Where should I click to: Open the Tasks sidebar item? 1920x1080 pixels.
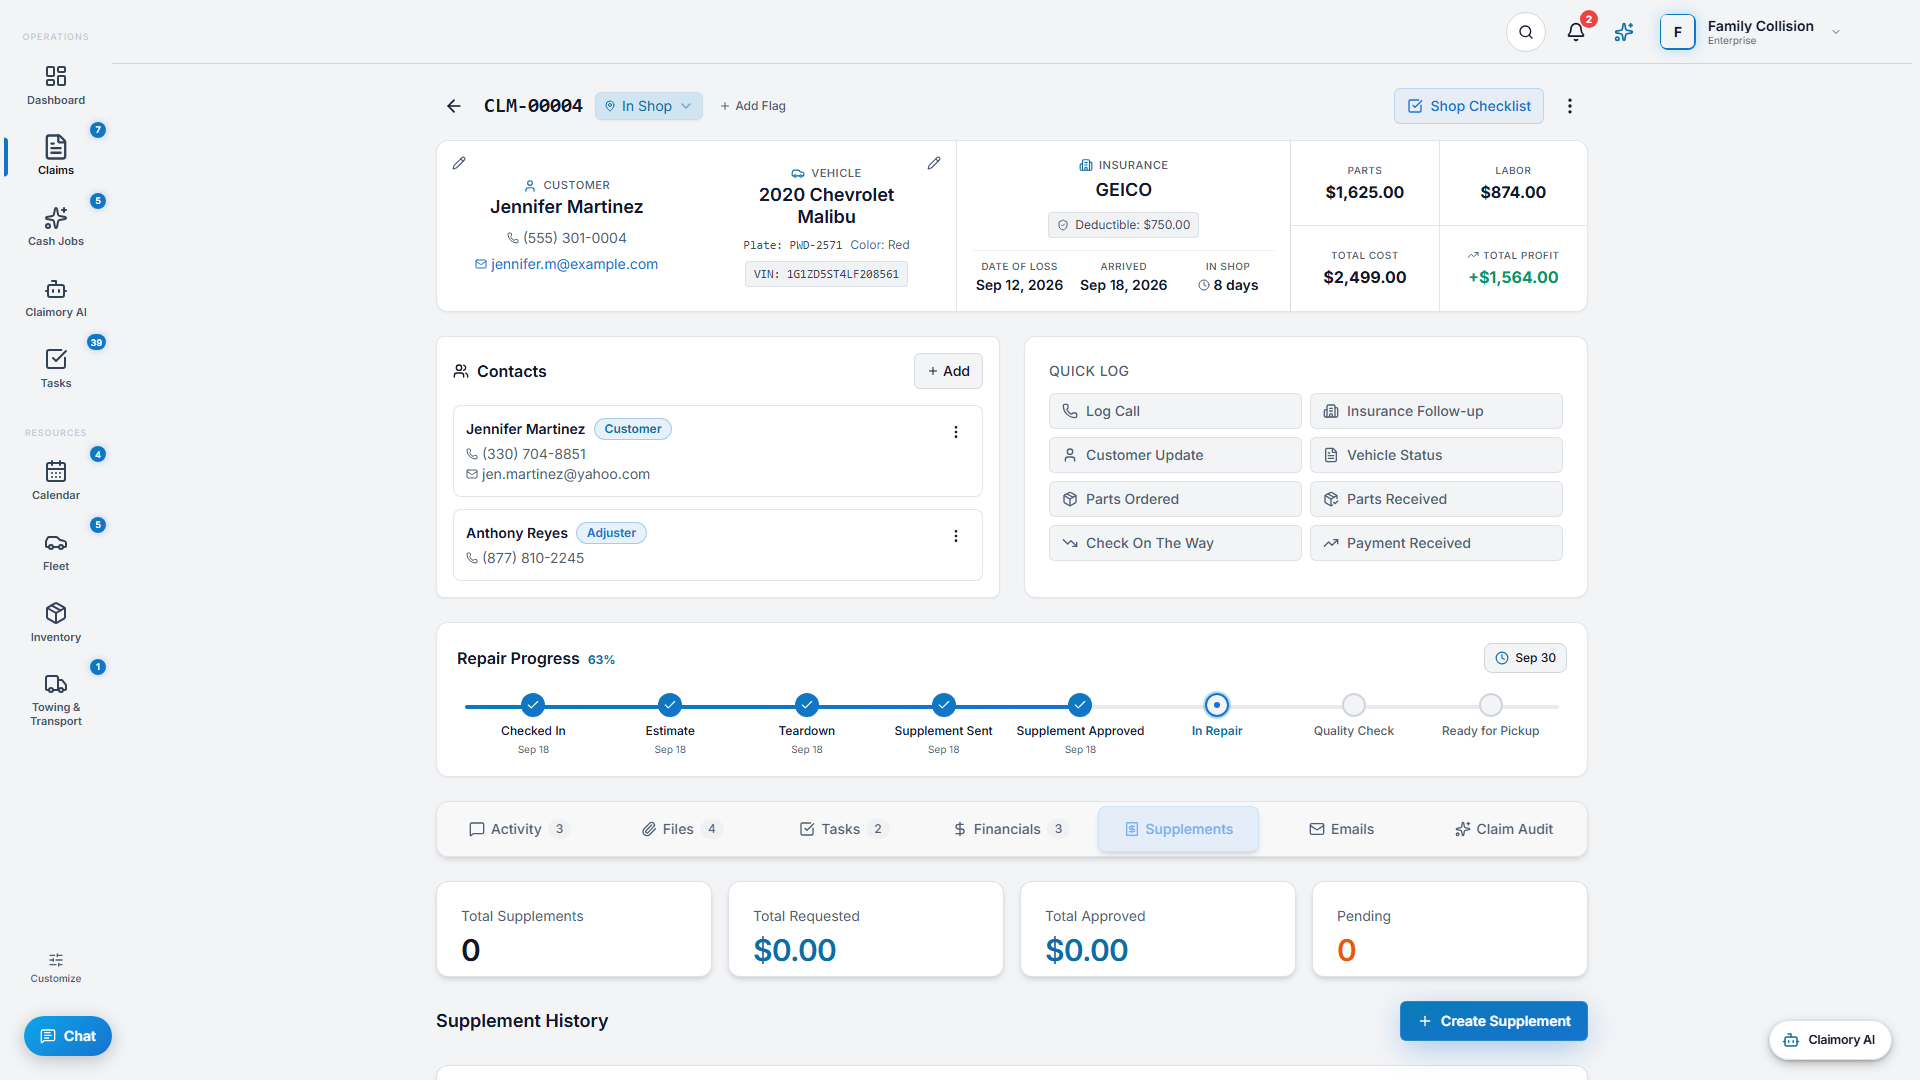click(56, 368)
